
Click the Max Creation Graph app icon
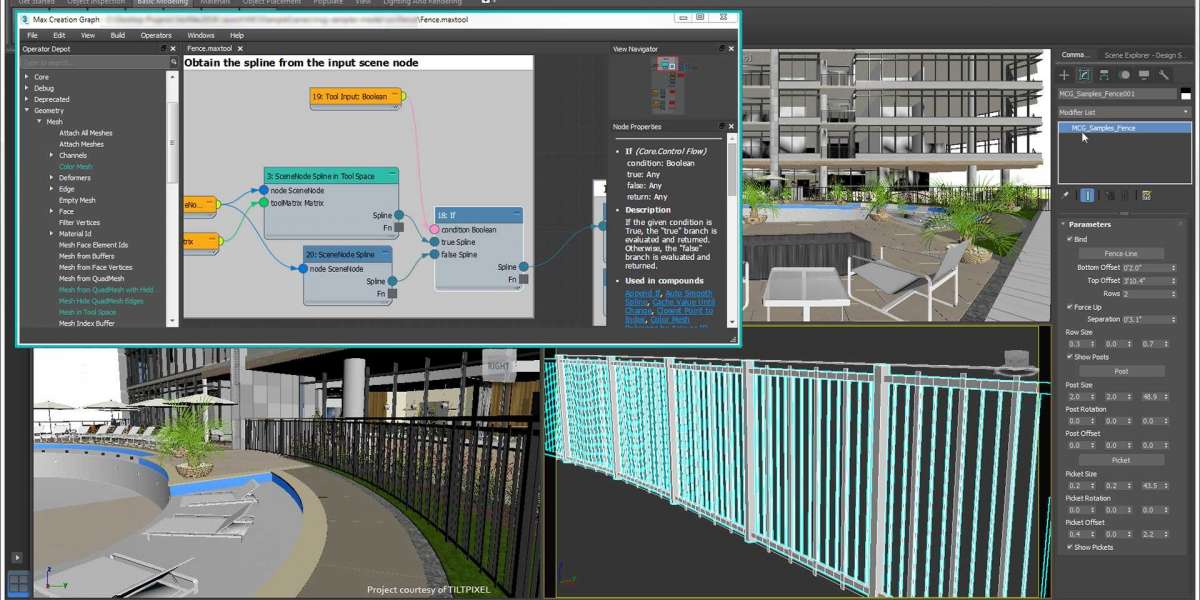26,20
